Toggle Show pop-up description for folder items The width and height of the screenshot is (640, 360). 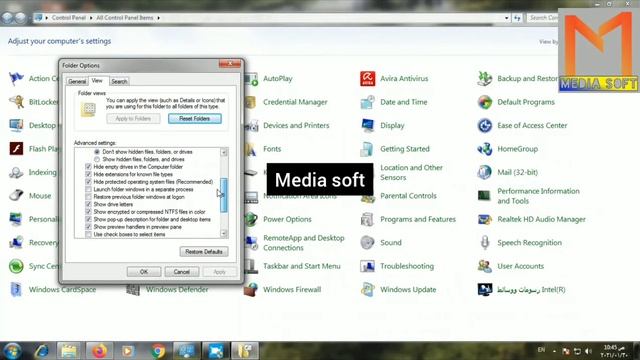pos(88,219)
